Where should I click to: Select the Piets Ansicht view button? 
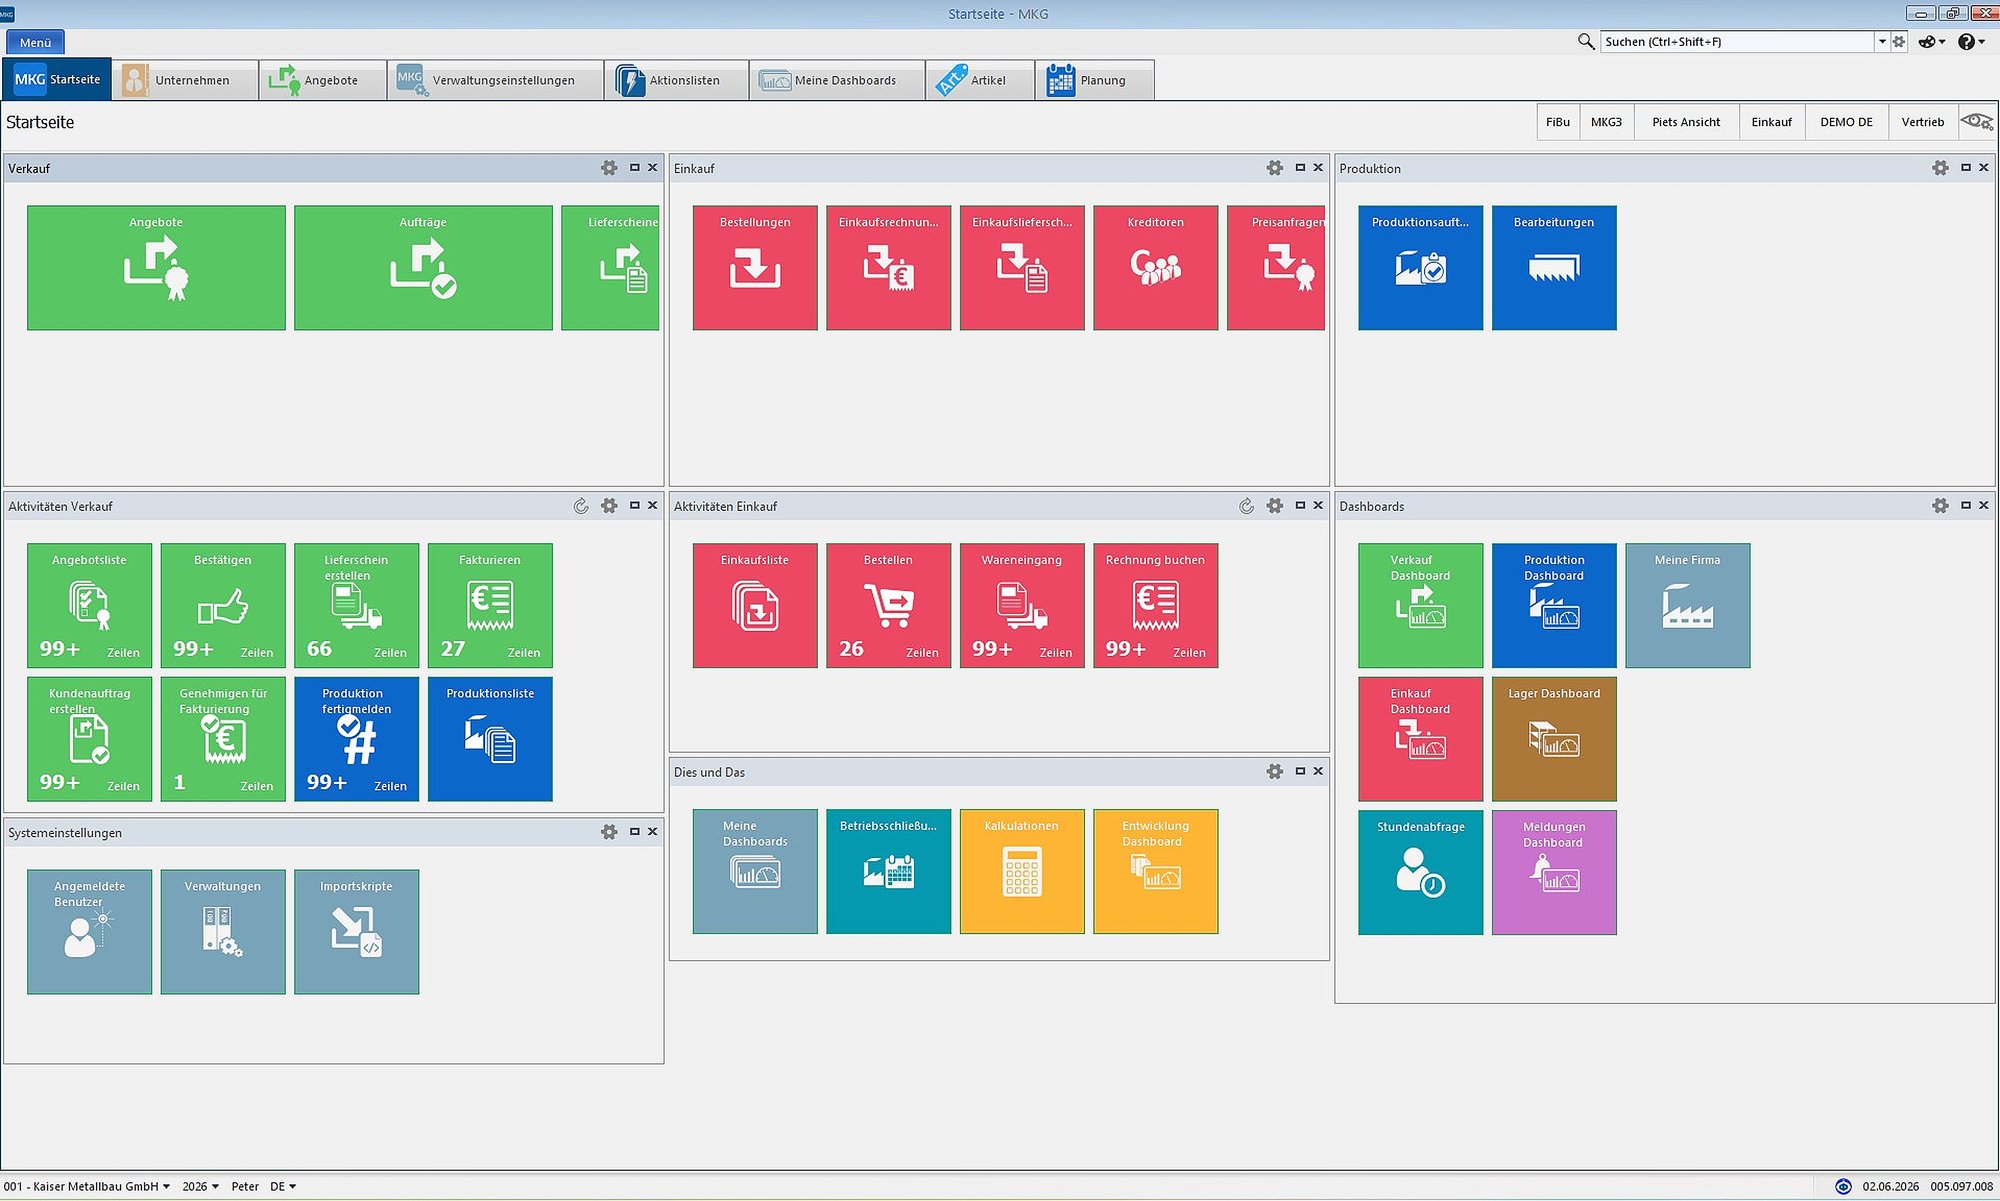click(x=1686, y=122)
